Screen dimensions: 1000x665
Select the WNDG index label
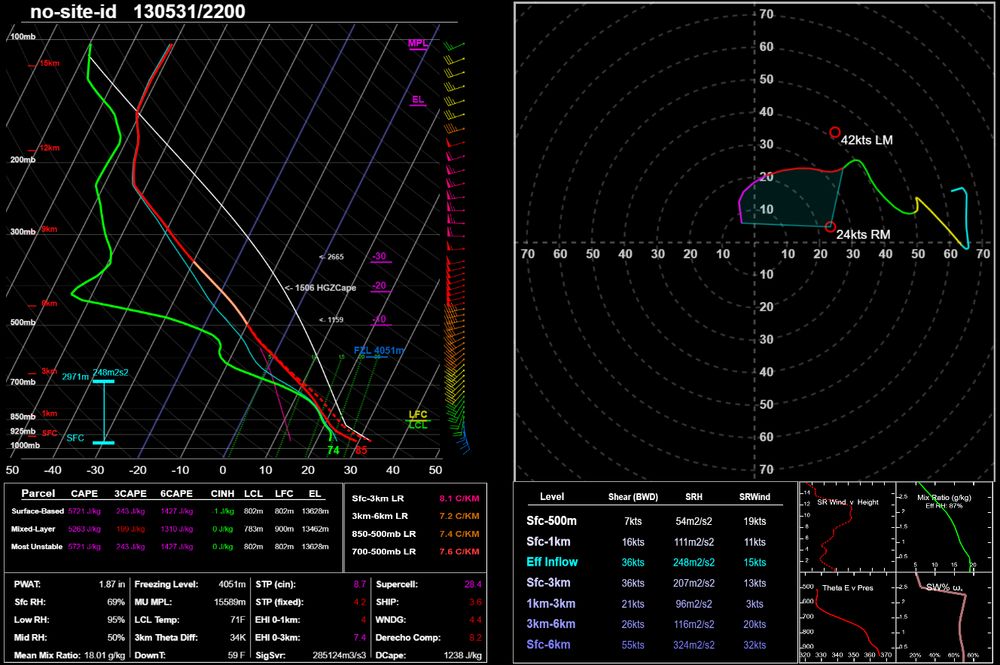coord(390,620)
